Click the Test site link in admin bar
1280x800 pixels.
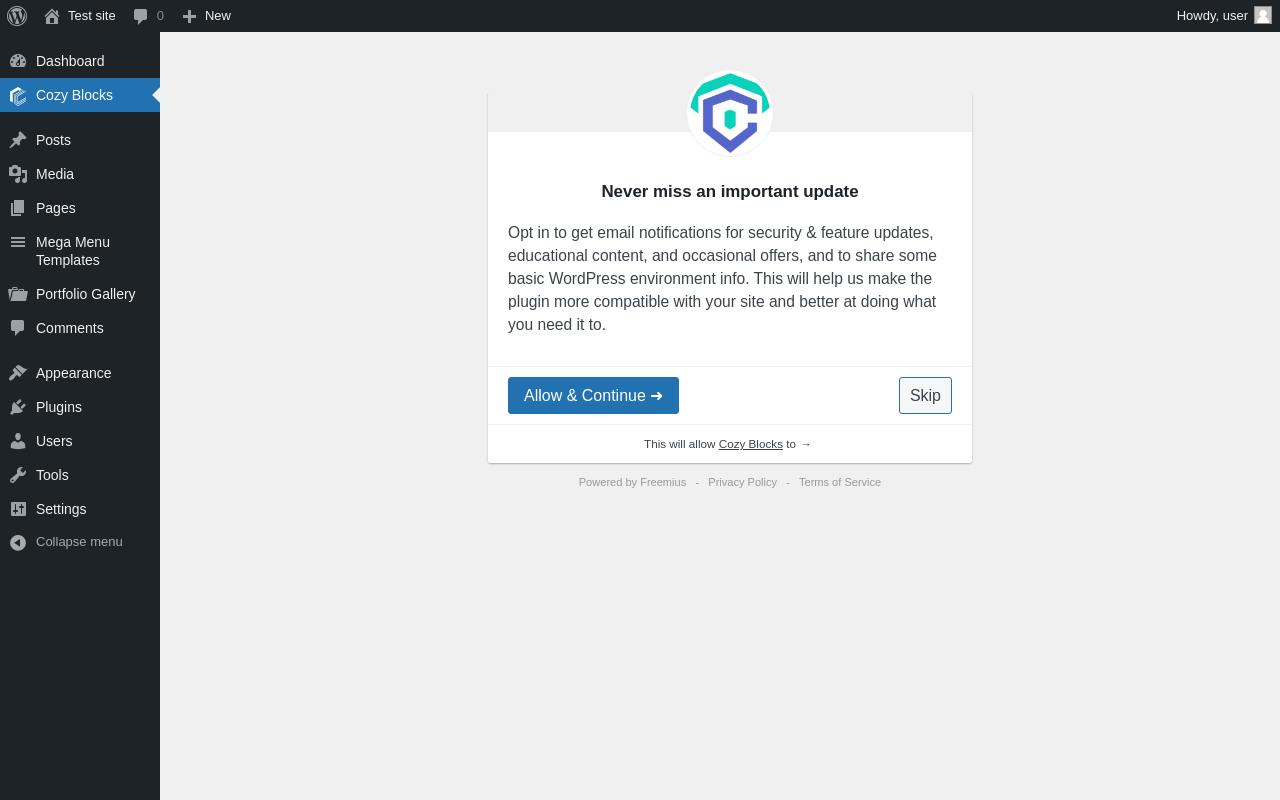[80, 16]
